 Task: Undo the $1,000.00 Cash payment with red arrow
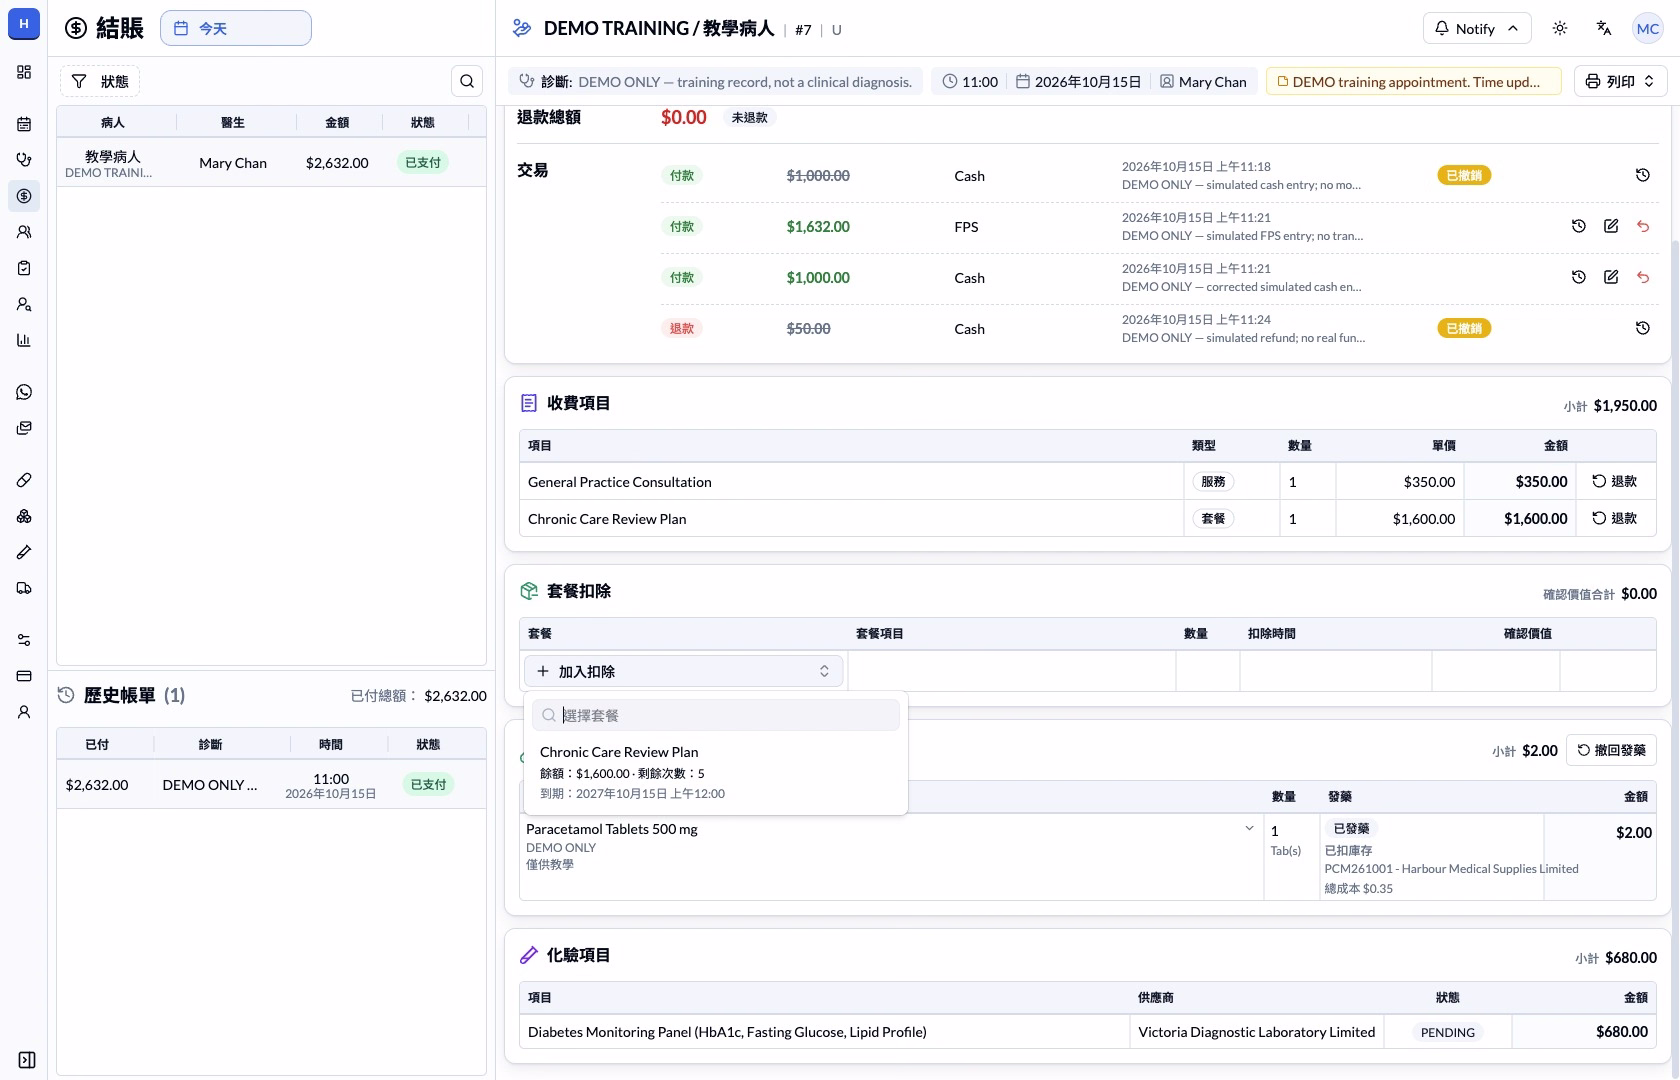(1643, 277)
